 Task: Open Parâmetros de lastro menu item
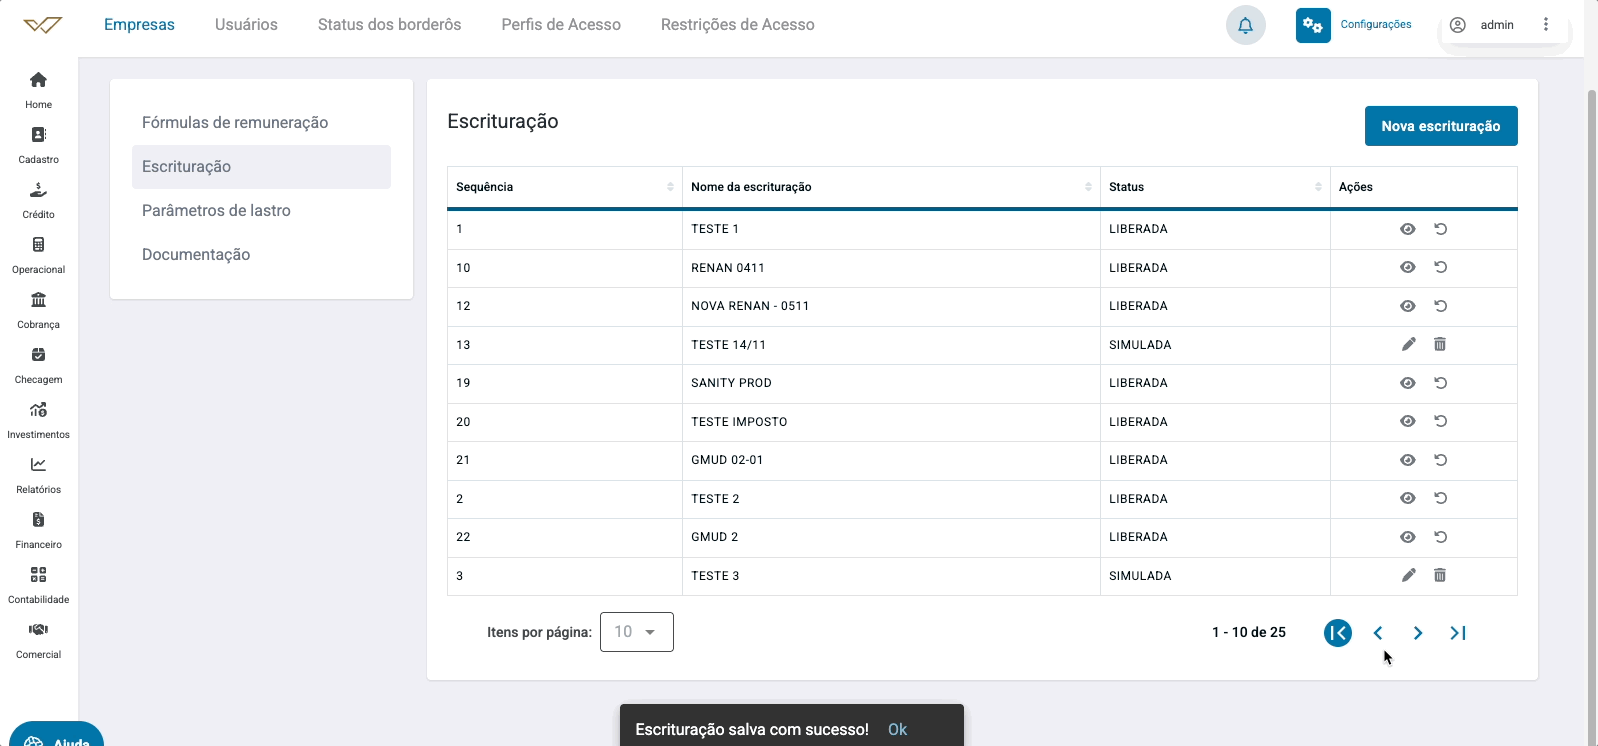click(x=261, y=211)
